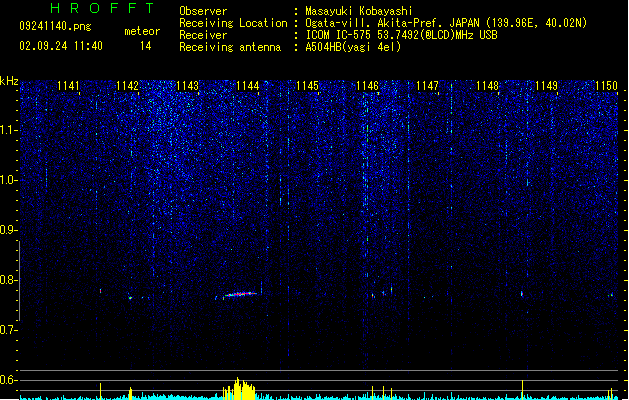
Task: Click the 1143 time marker
Action: (187, 86)
